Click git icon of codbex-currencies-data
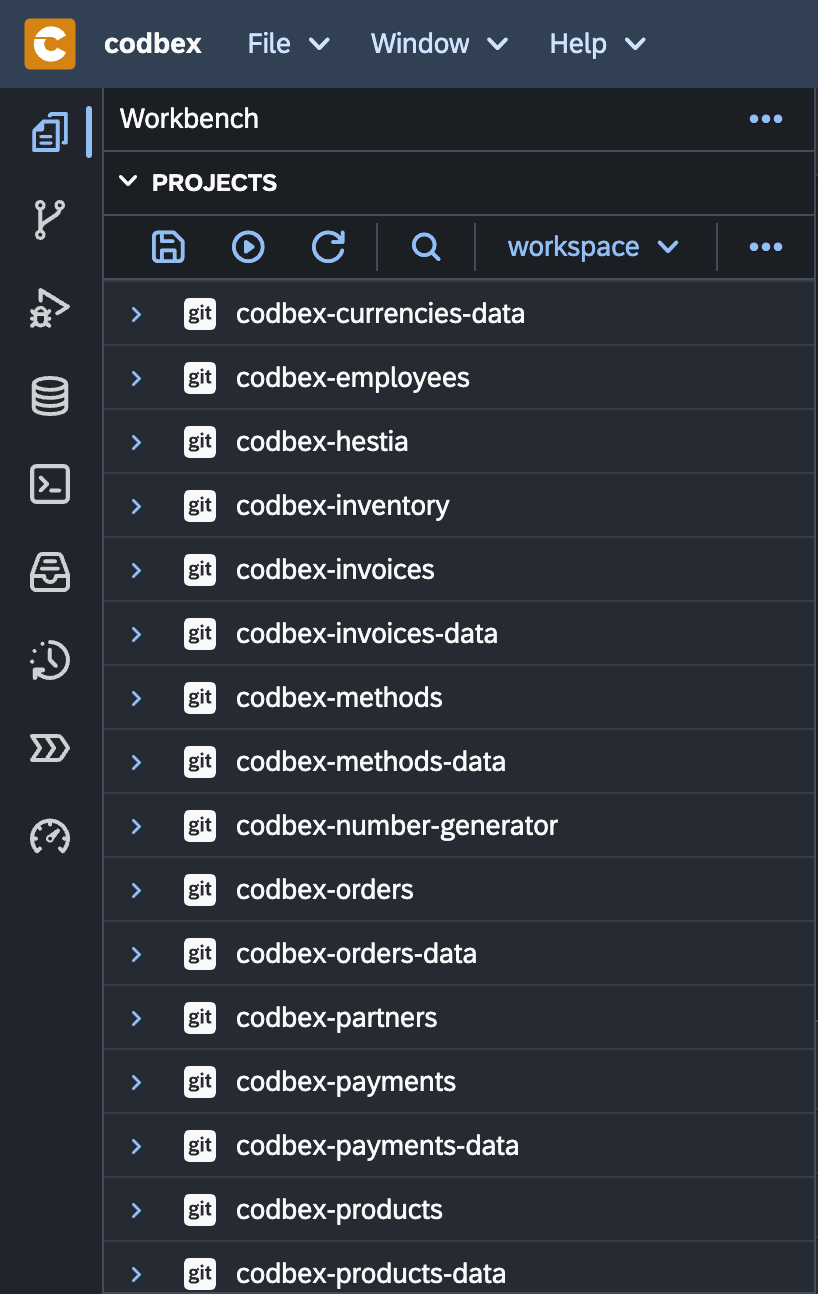 tap(200, 314)
